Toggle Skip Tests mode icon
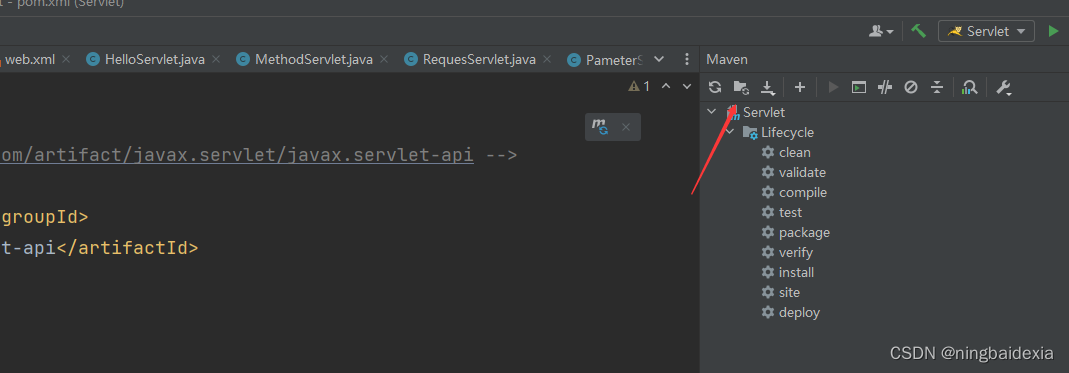The height and width of the screenshot is (373, 1069). click(x=911, y=87)
